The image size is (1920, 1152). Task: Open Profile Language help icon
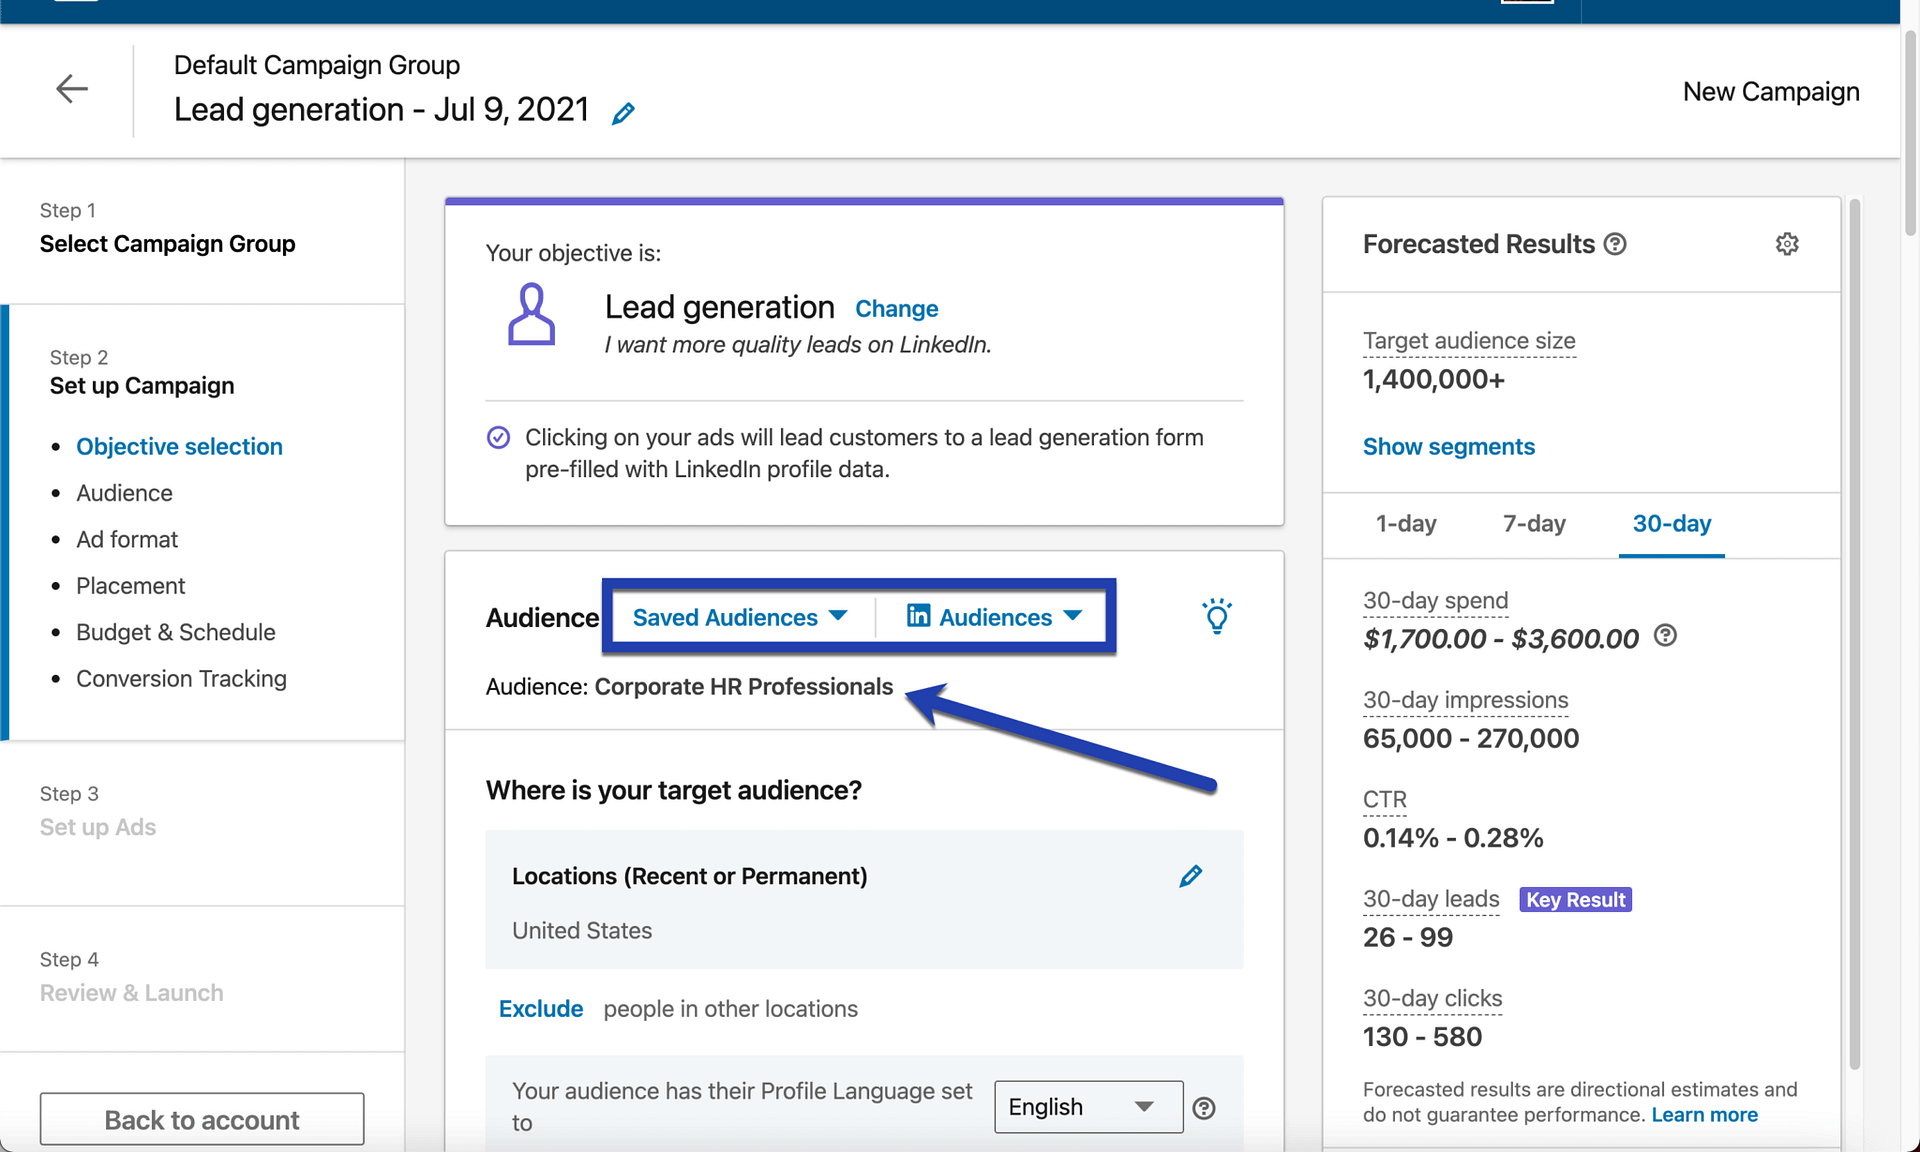click(1204, 1108)
